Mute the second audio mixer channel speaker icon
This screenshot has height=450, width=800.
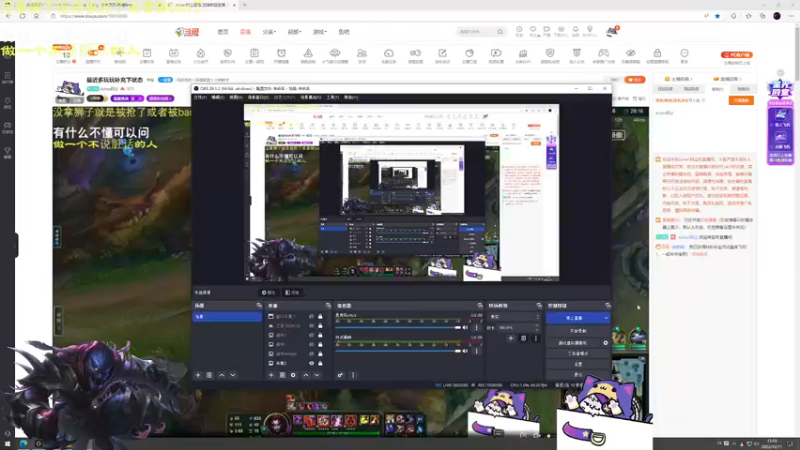pos(465,351)
